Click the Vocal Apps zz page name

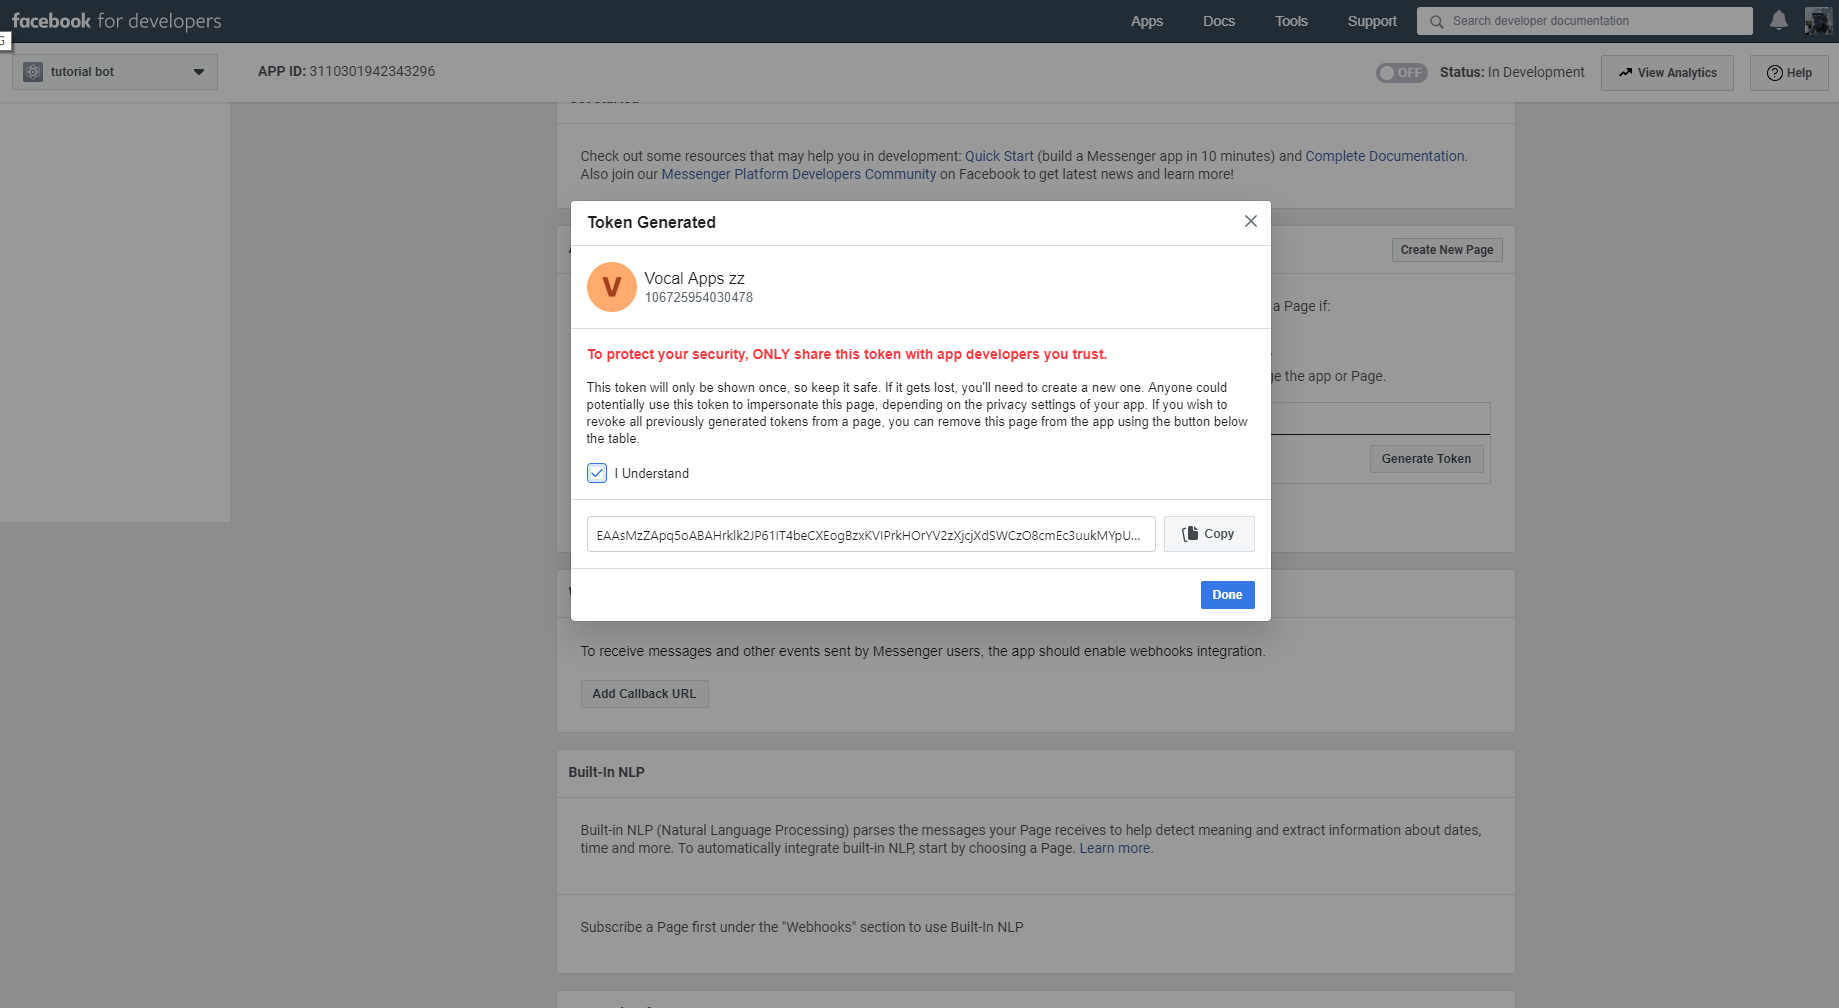(694, 278)
